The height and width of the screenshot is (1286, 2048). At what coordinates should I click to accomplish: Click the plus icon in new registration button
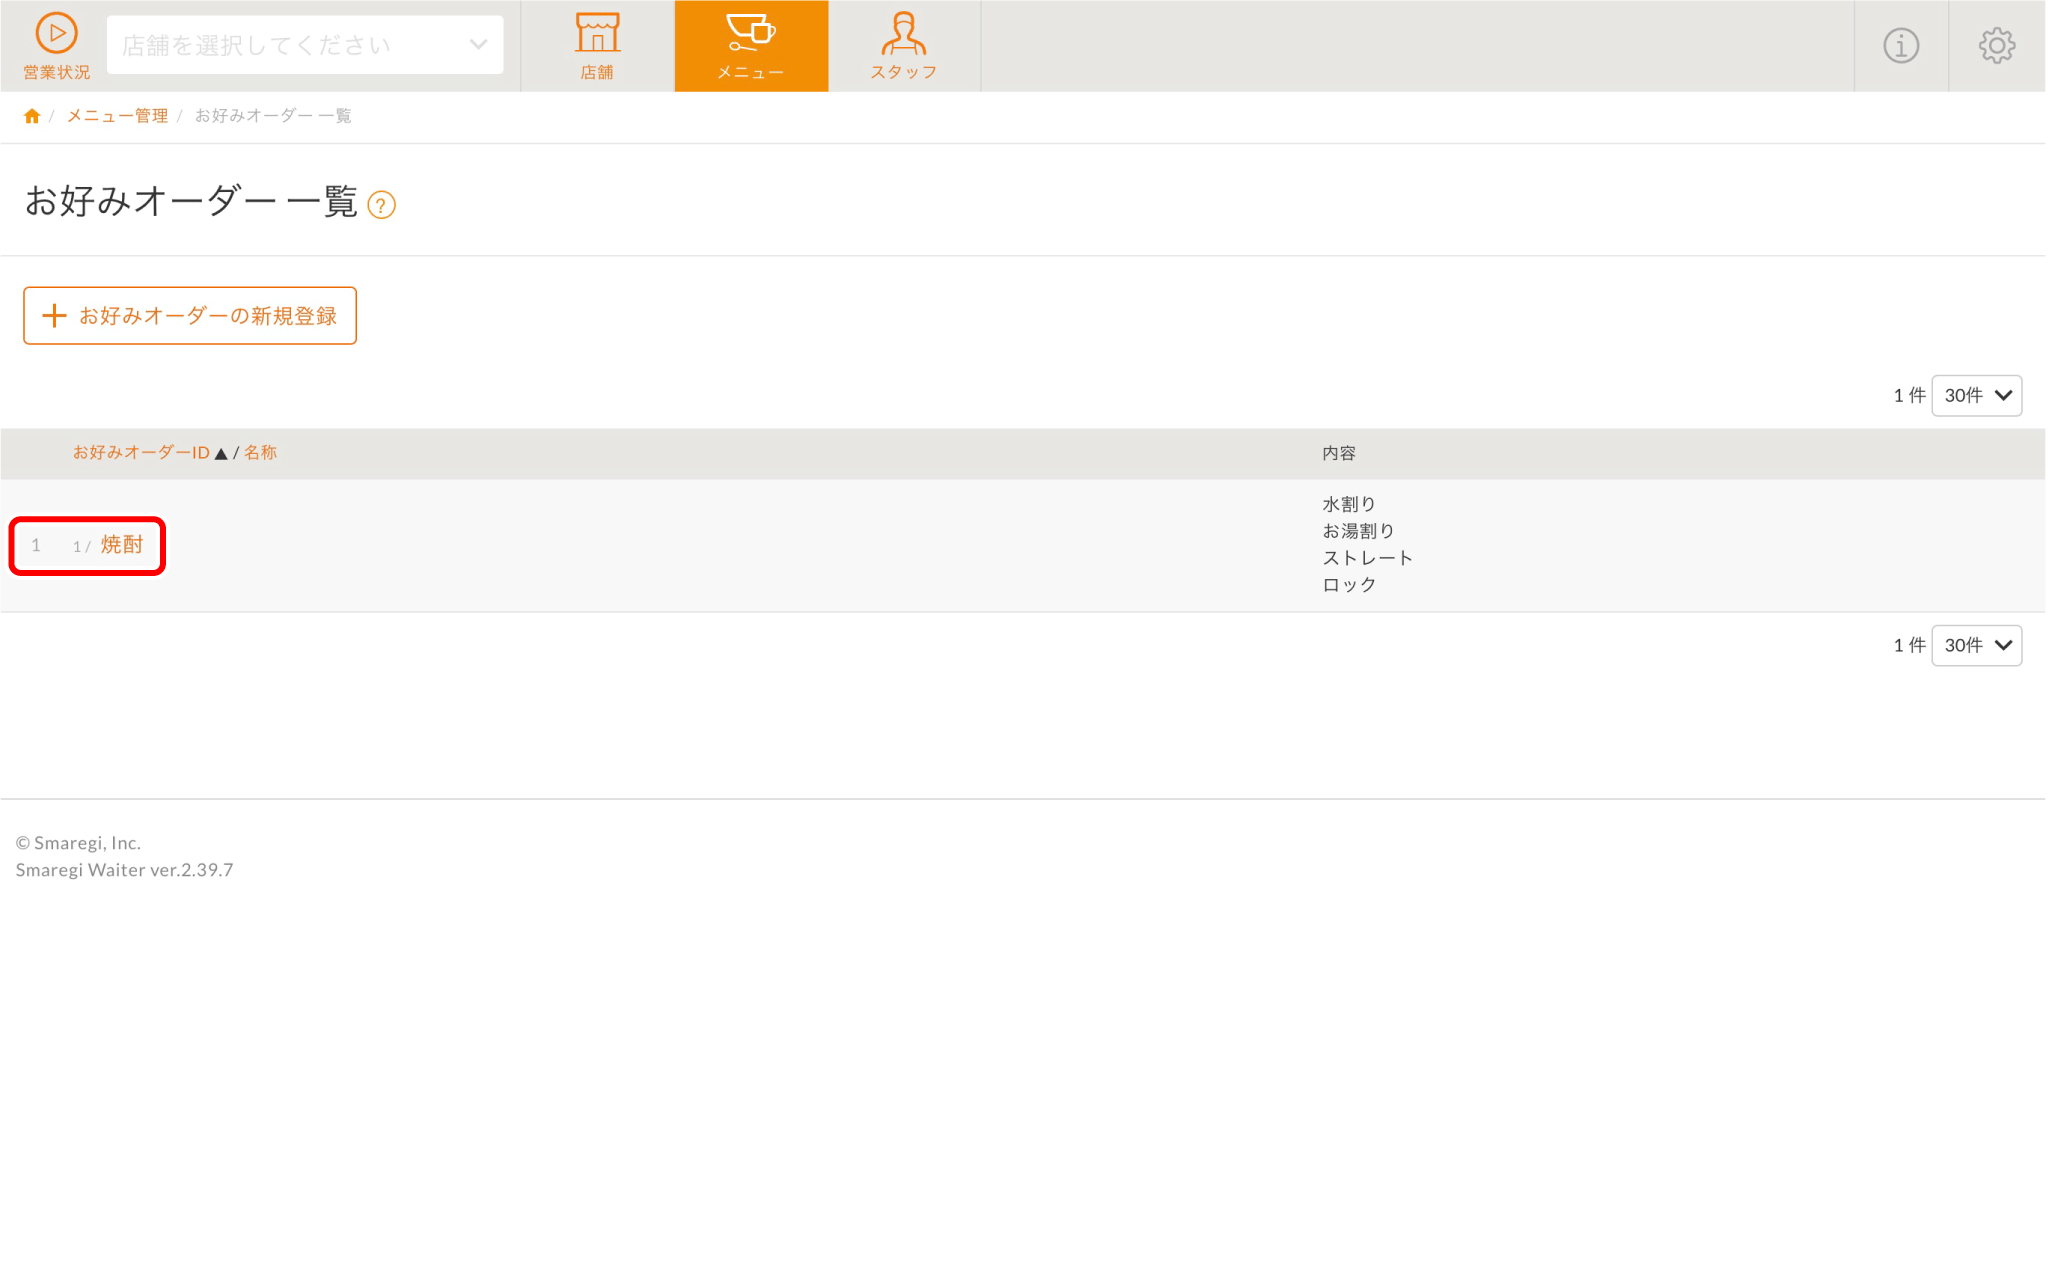[54, 316]
